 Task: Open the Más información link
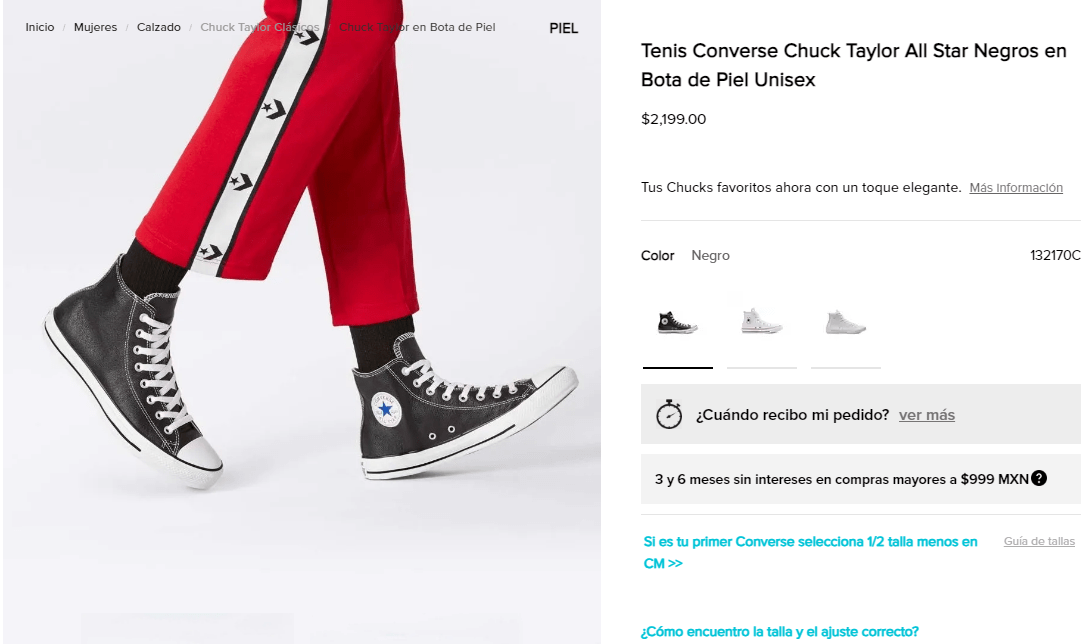point(1016,188)
